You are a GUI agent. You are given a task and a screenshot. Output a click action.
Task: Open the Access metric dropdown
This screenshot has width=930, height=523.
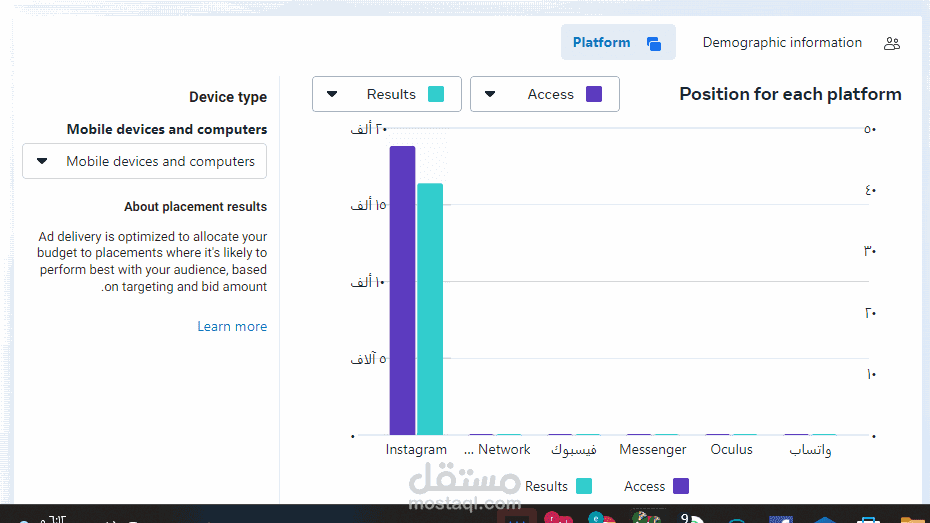544,94
